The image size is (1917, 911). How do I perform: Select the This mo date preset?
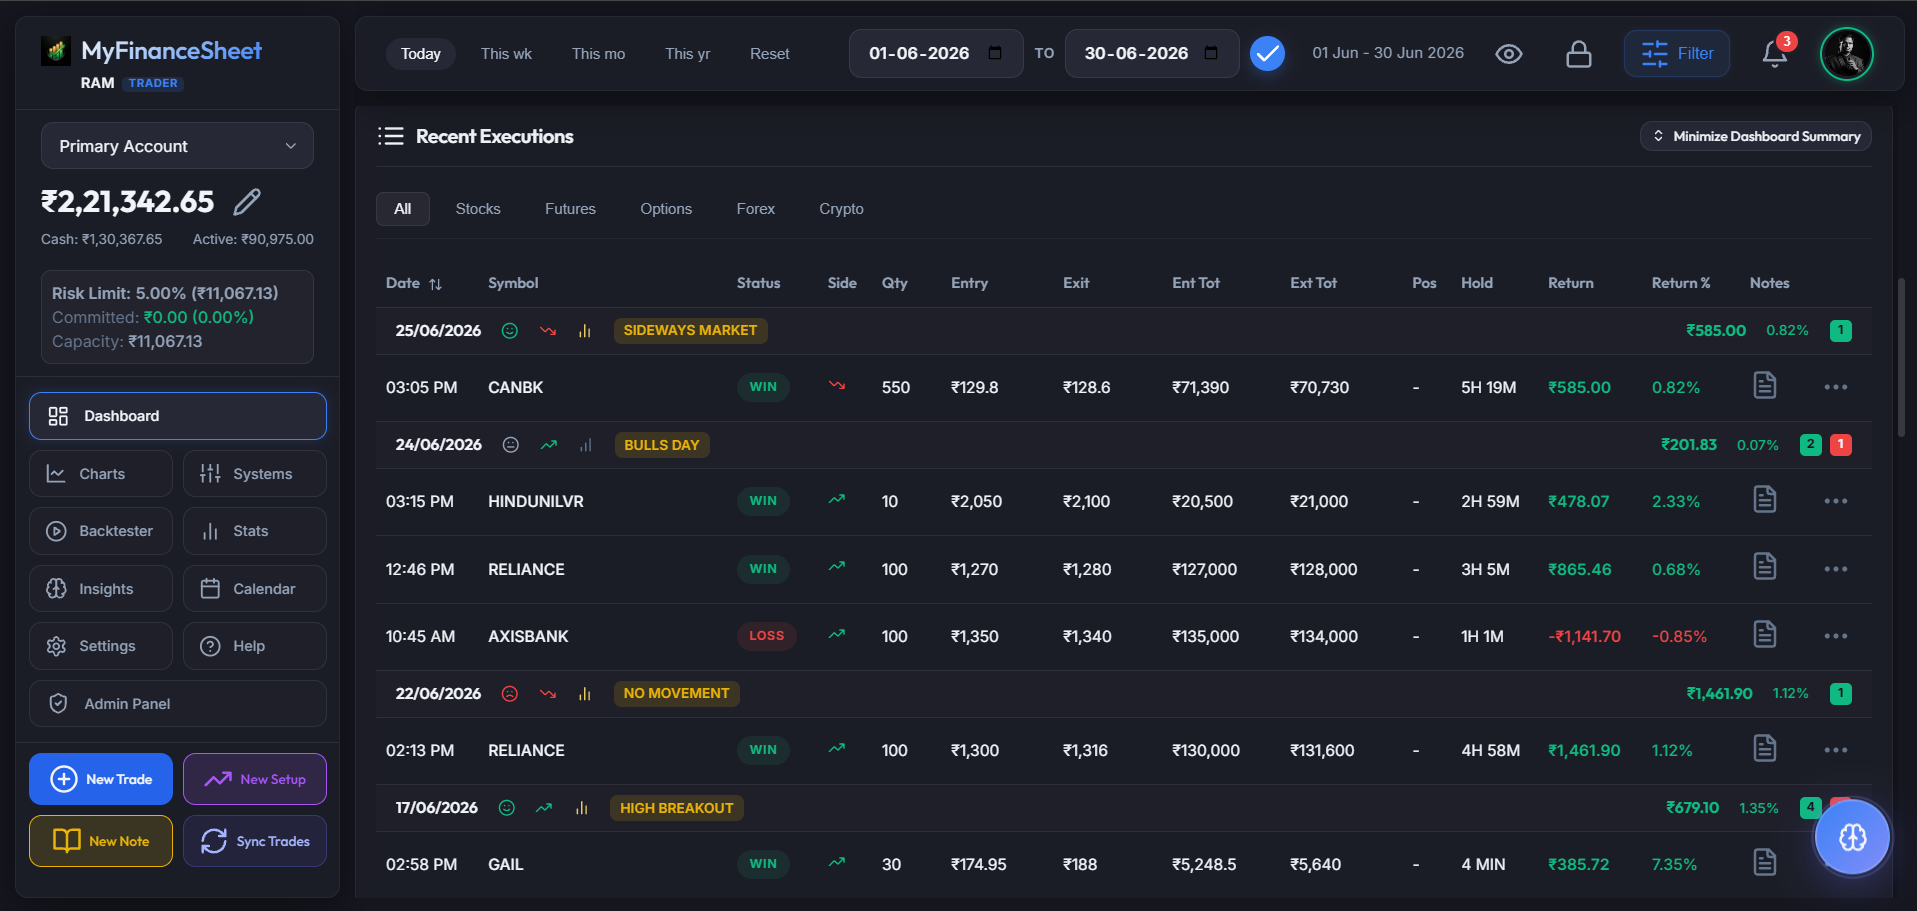pyautogui.click(x=598, y=54)
